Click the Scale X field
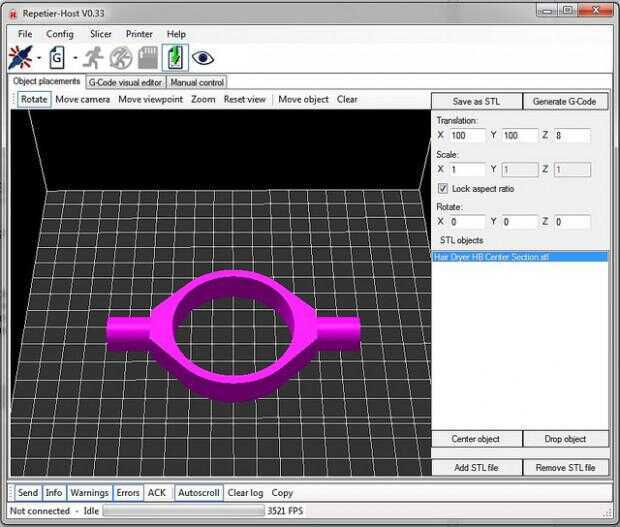 (467, 170)
